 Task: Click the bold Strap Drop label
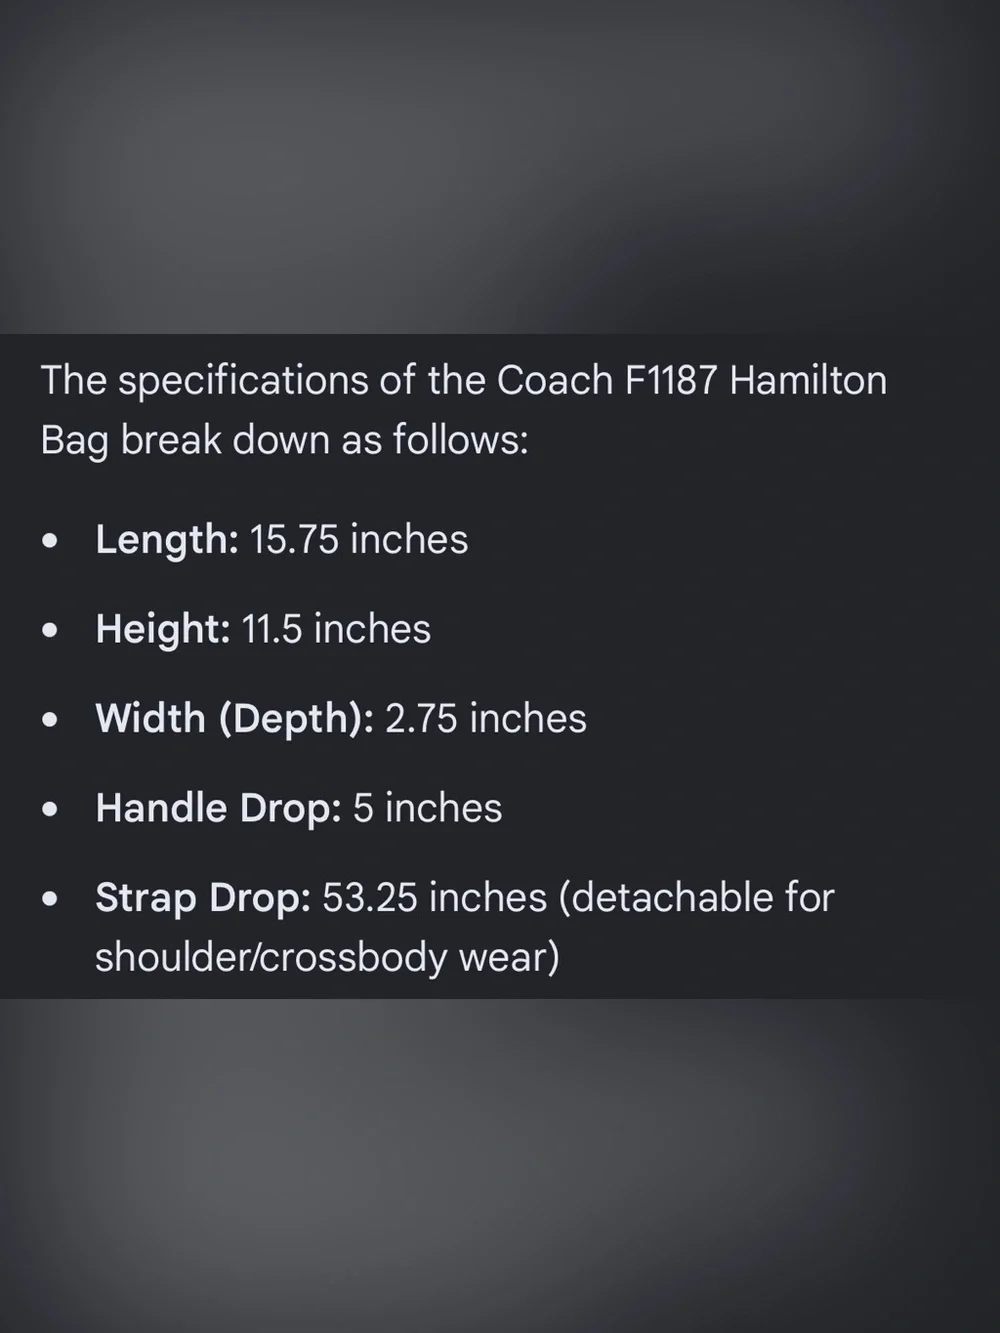[x=204, y=898]
